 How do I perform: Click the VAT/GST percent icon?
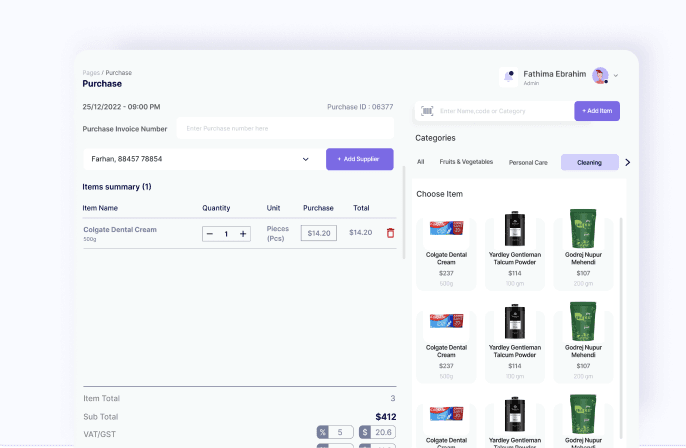point(322,432)
